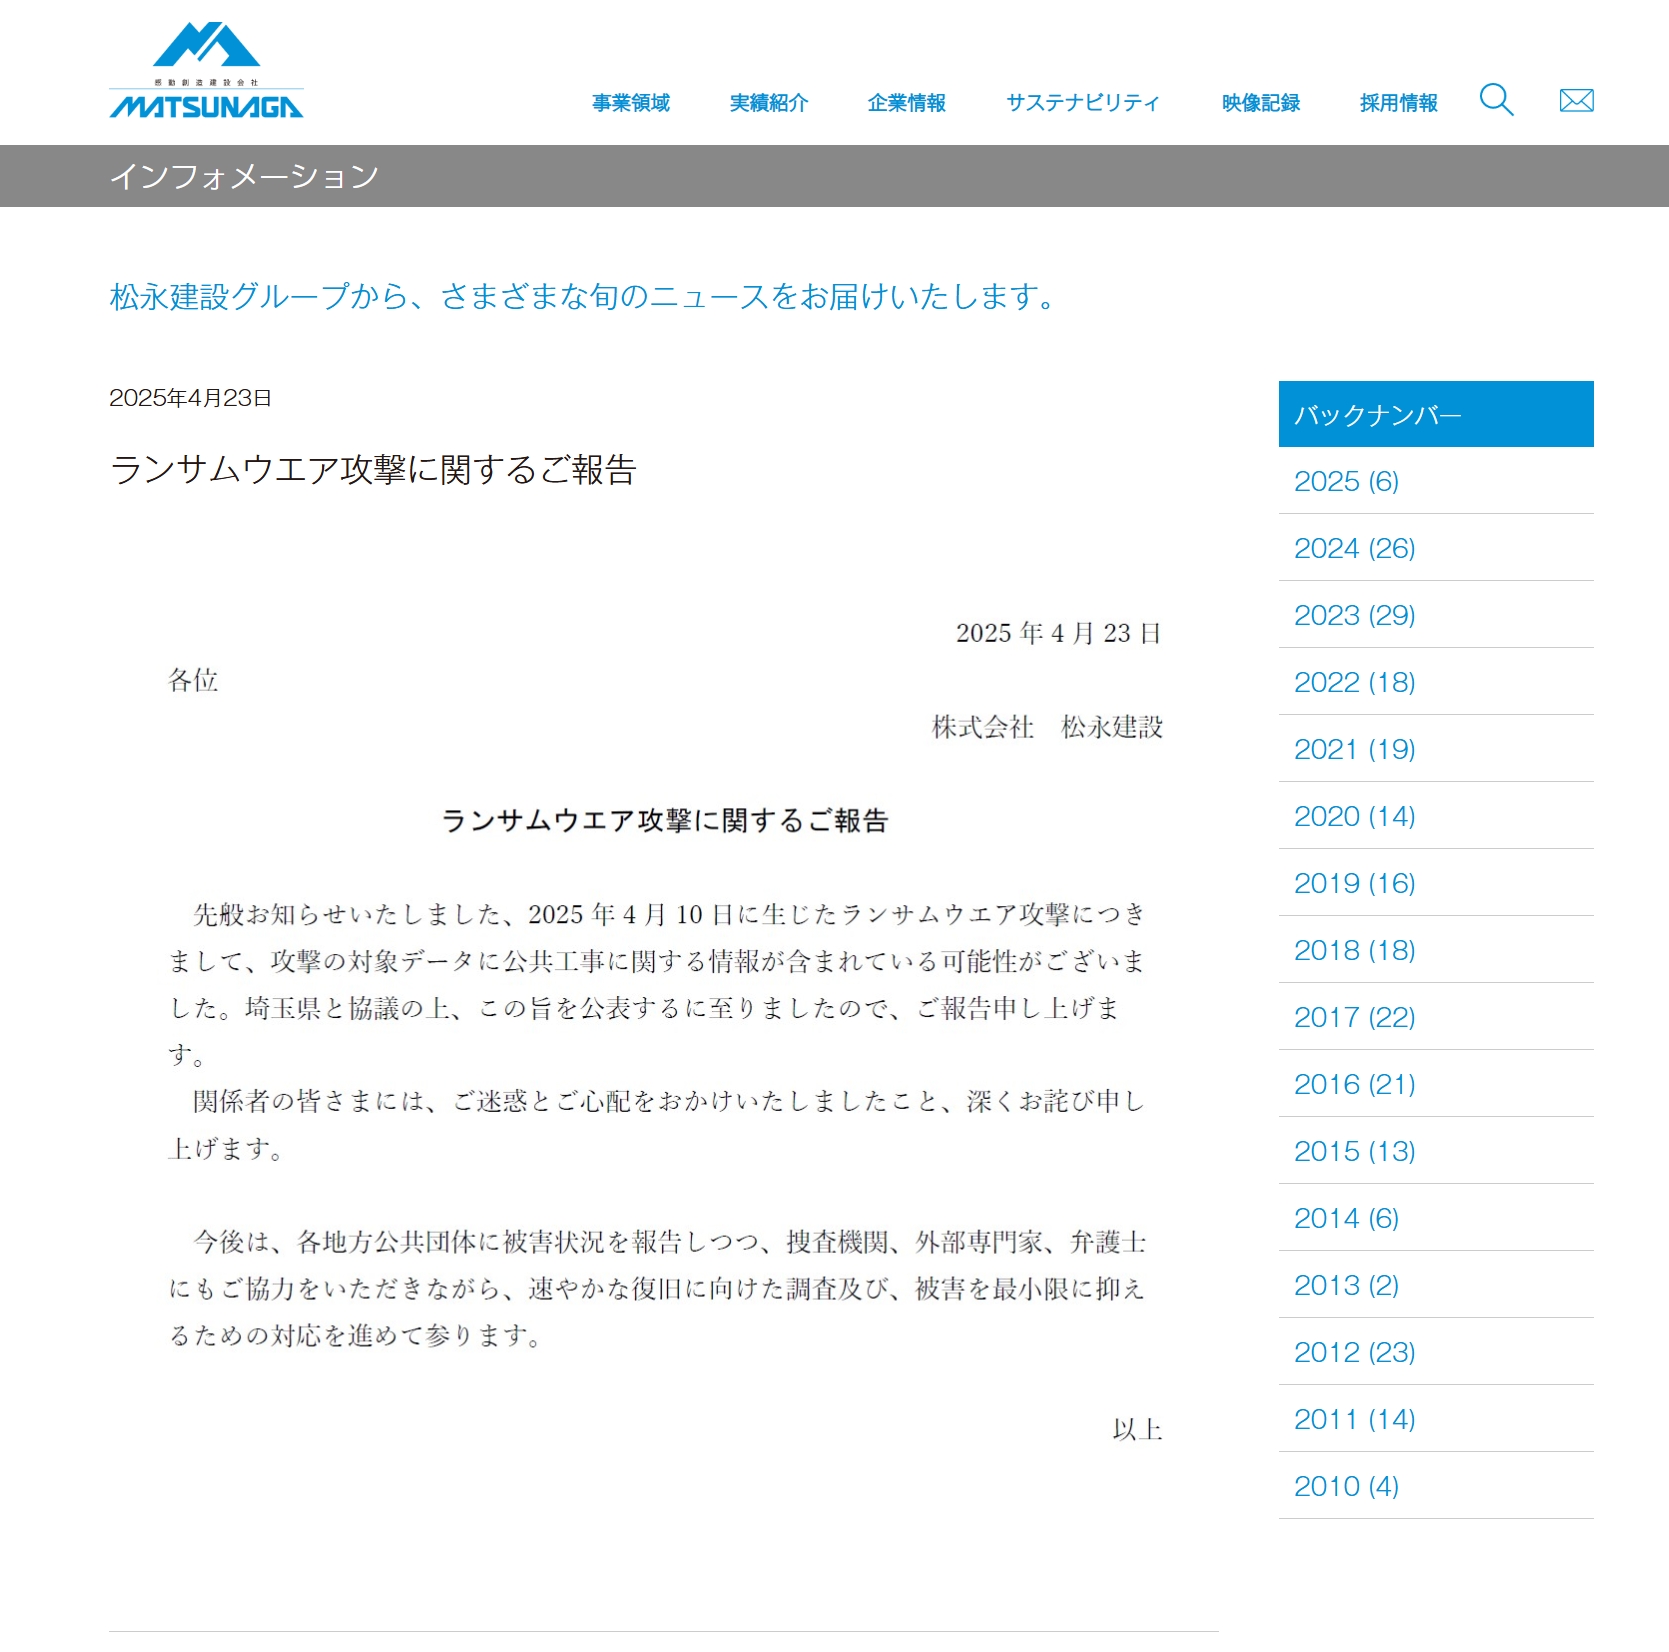Image resolution: width=1669 pixels, height=1652 pixels.
Task: Click the バックナンバー sidebar header
Action: [x=1436, y=414]
